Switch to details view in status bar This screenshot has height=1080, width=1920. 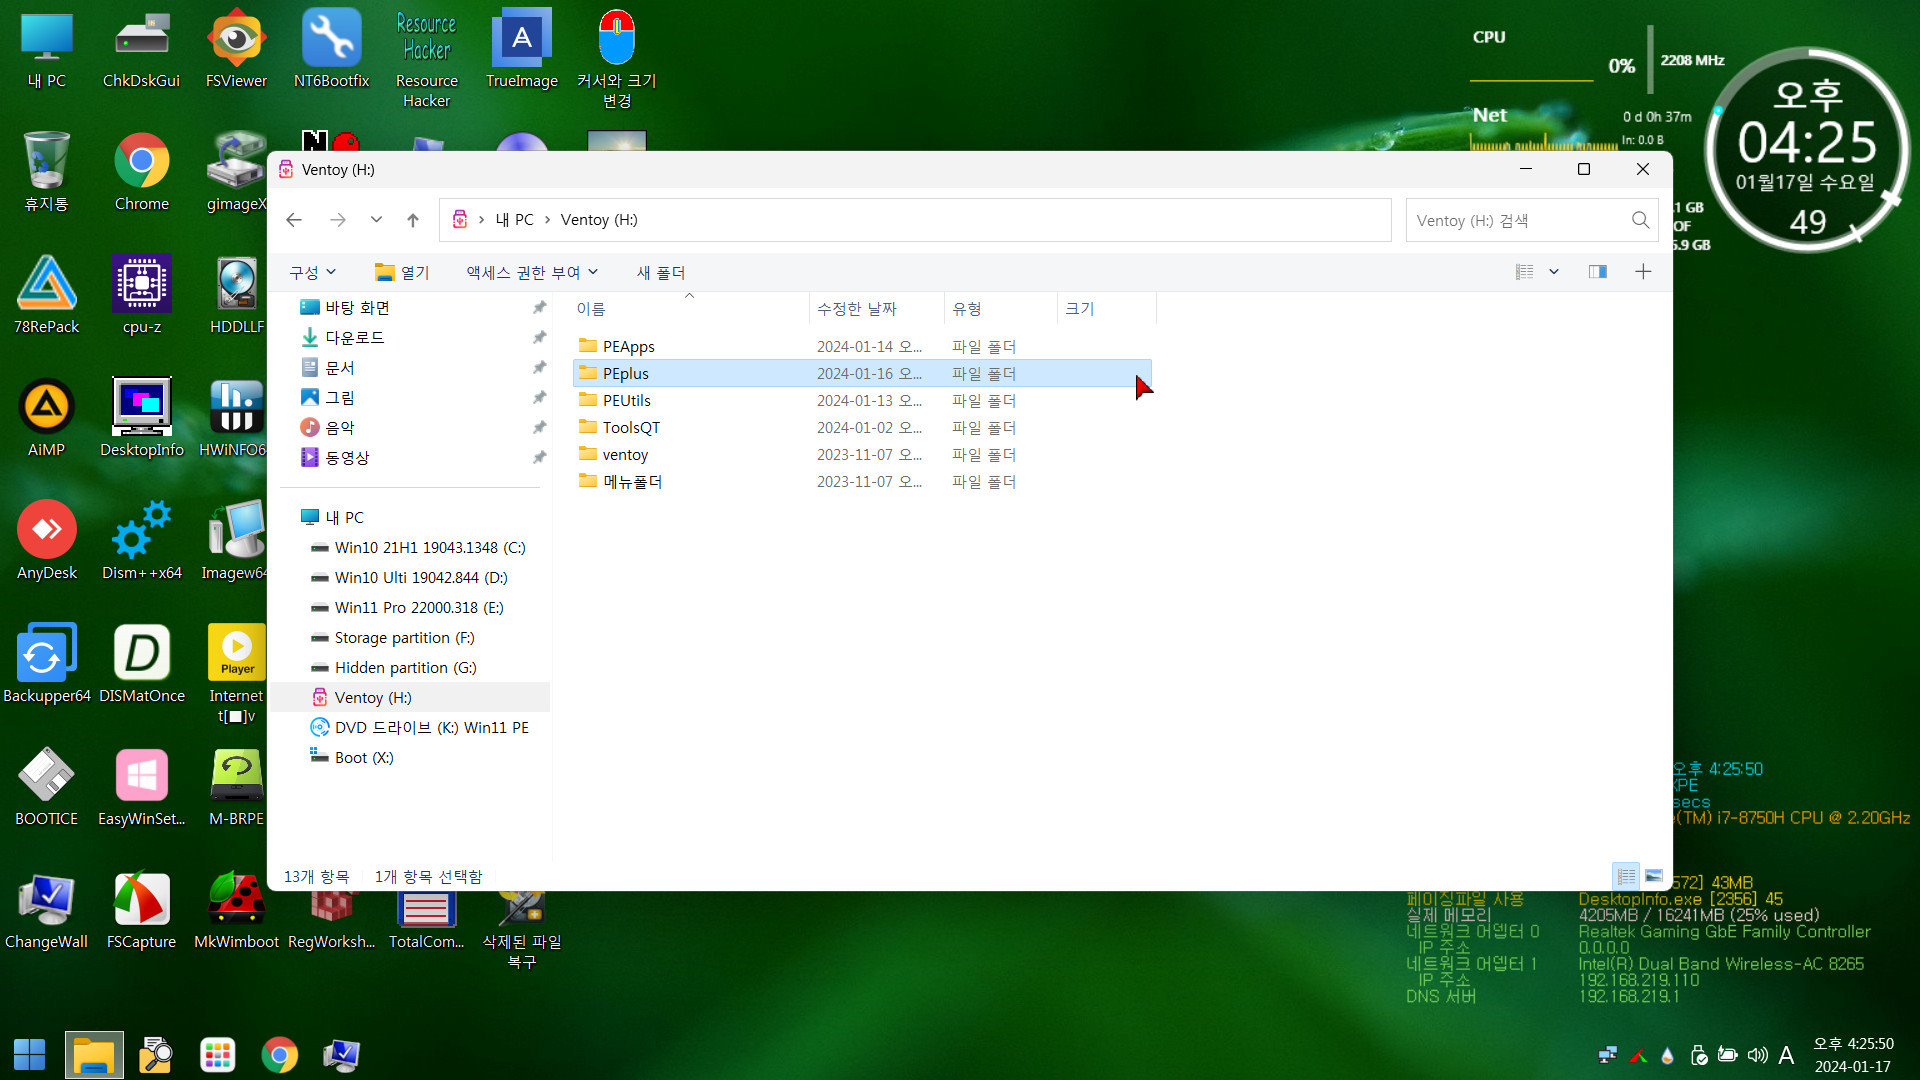pyautogui.click(x=1626, y=876)
